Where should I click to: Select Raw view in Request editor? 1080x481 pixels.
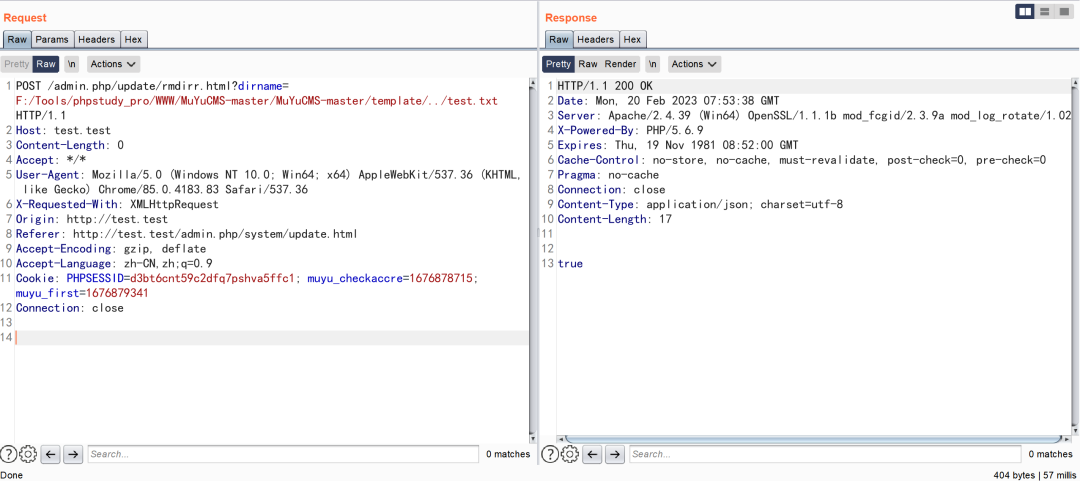tap(46, 64)
